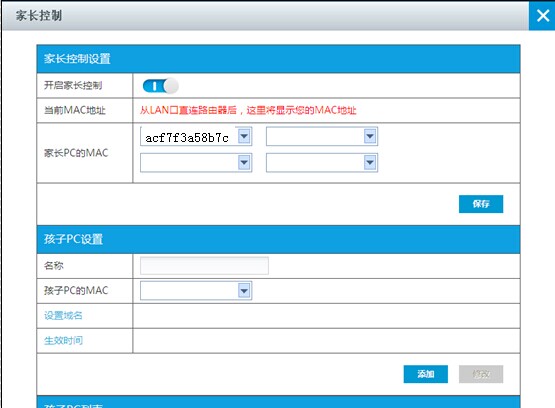Click the 孩子PC设置 section header
This screenshot has width=555, height=408.
pos(278,239)
